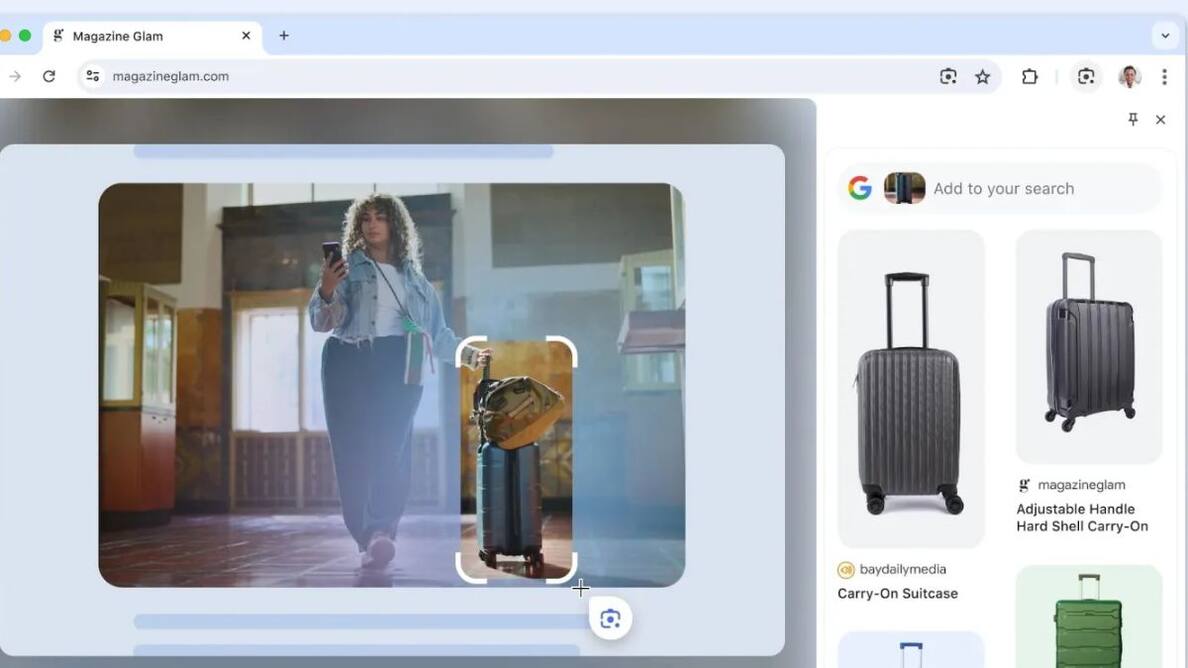Click the floating Lens search button on page
The width and height of the screenshot is (1188, 668).
pos(610,619)
